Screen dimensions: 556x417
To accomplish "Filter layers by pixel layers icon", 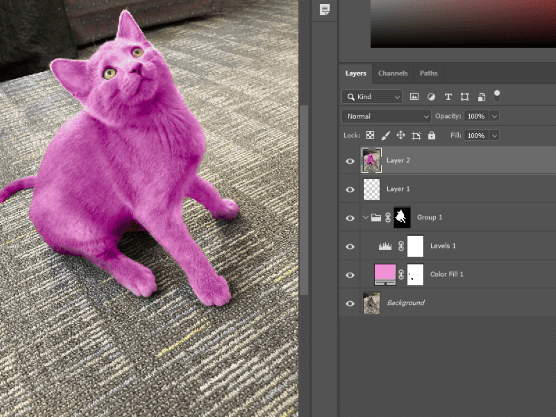I will (x=414, y=96).
